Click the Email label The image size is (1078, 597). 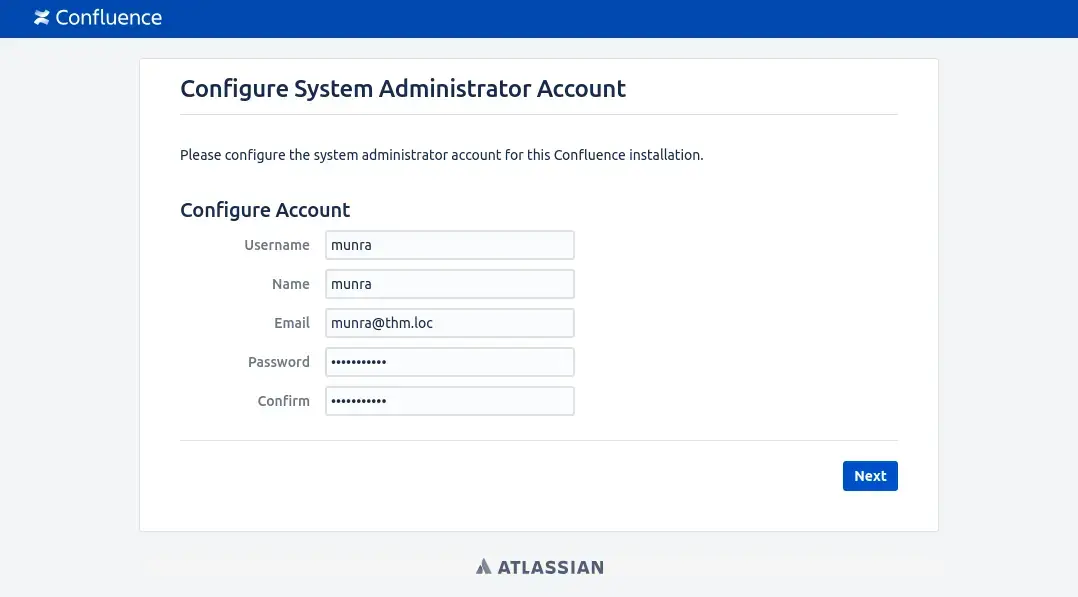pyautogui.click(x=292, y=323)
